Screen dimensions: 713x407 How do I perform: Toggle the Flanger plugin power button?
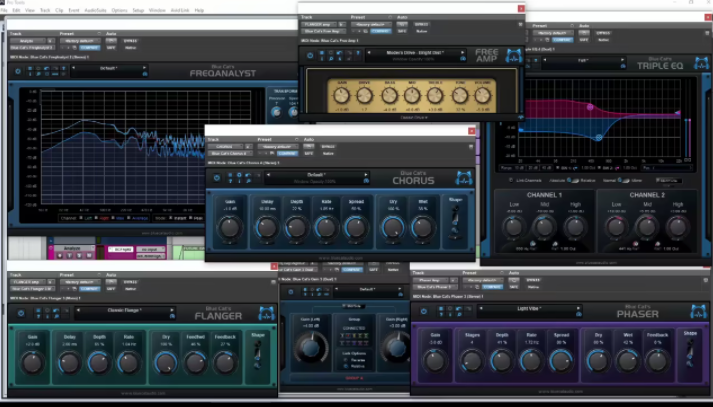21,313
